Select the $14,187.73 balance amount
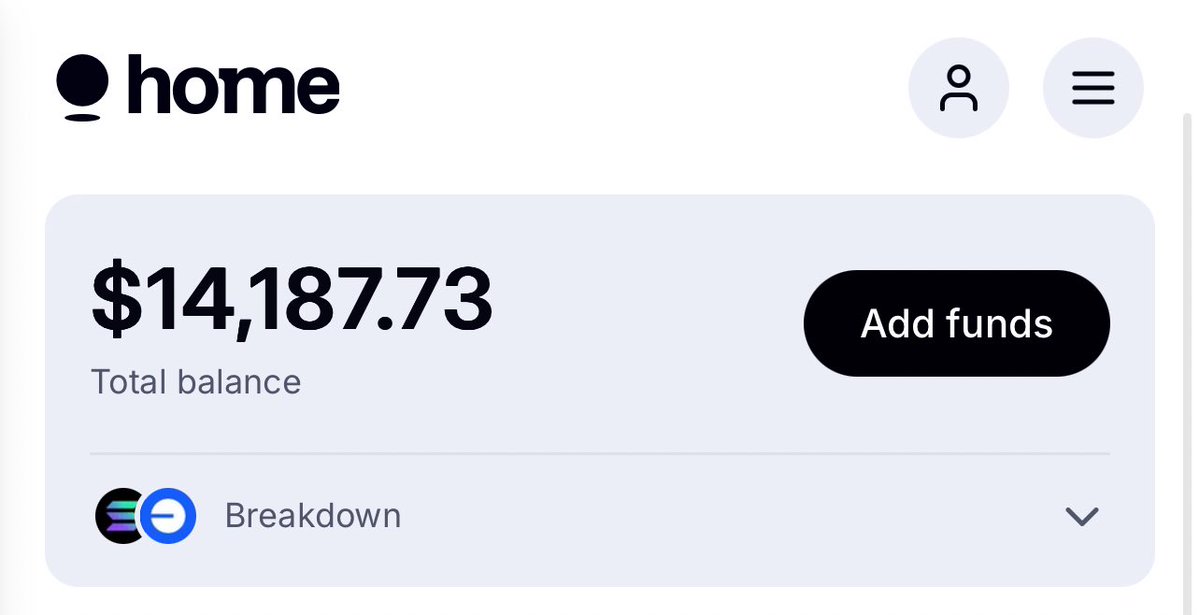Screen dimensions: 1199x615 [291, 299]
